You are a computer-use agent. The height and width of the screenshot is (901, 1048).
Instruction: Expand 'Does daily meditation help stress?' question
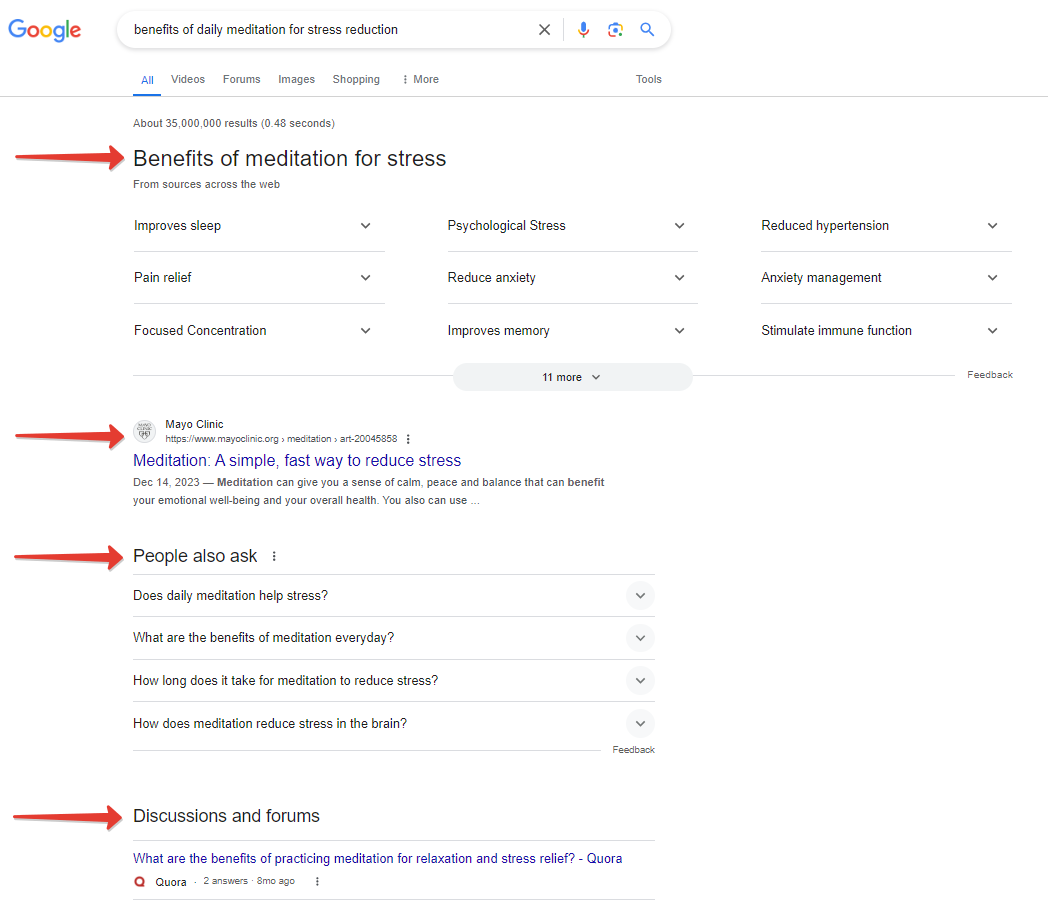tap(640, 596)
